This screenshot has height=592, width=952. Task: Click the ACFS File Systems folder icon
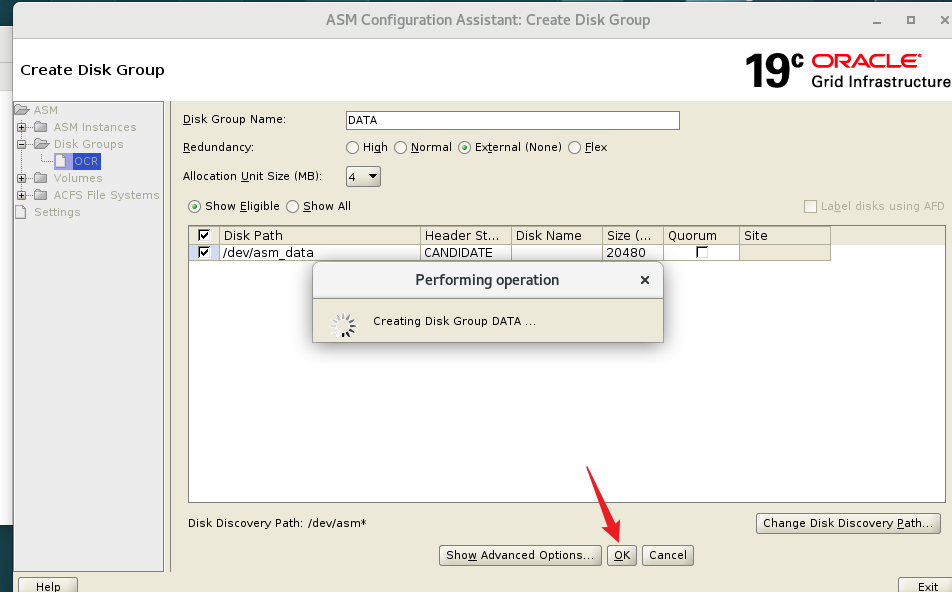tap(41, 195)
